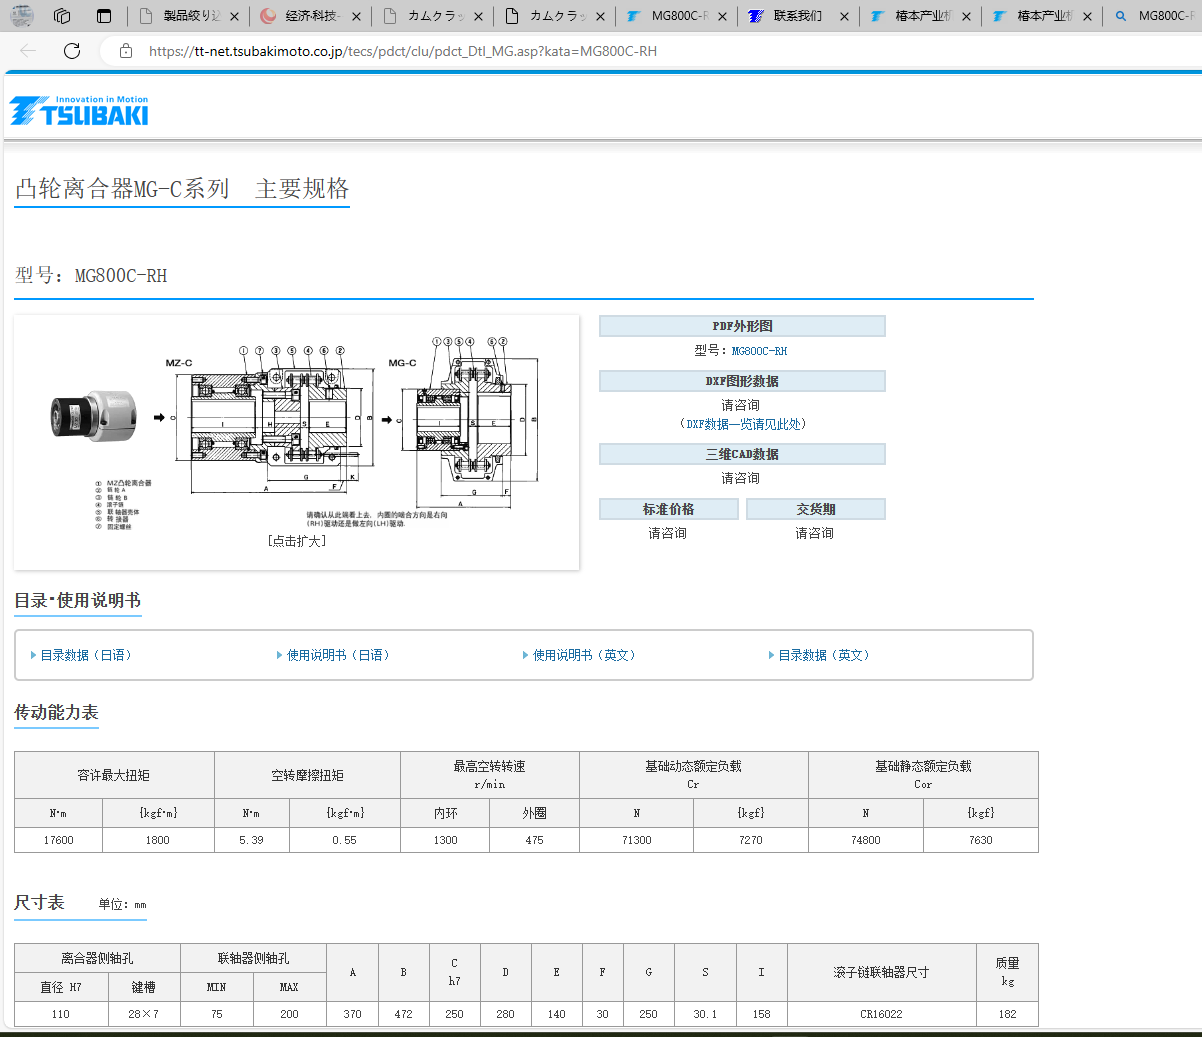Screen dimensions: 1202x1037
Task: Close the 经济·科技 tab
Action: (x=357, y=16)
